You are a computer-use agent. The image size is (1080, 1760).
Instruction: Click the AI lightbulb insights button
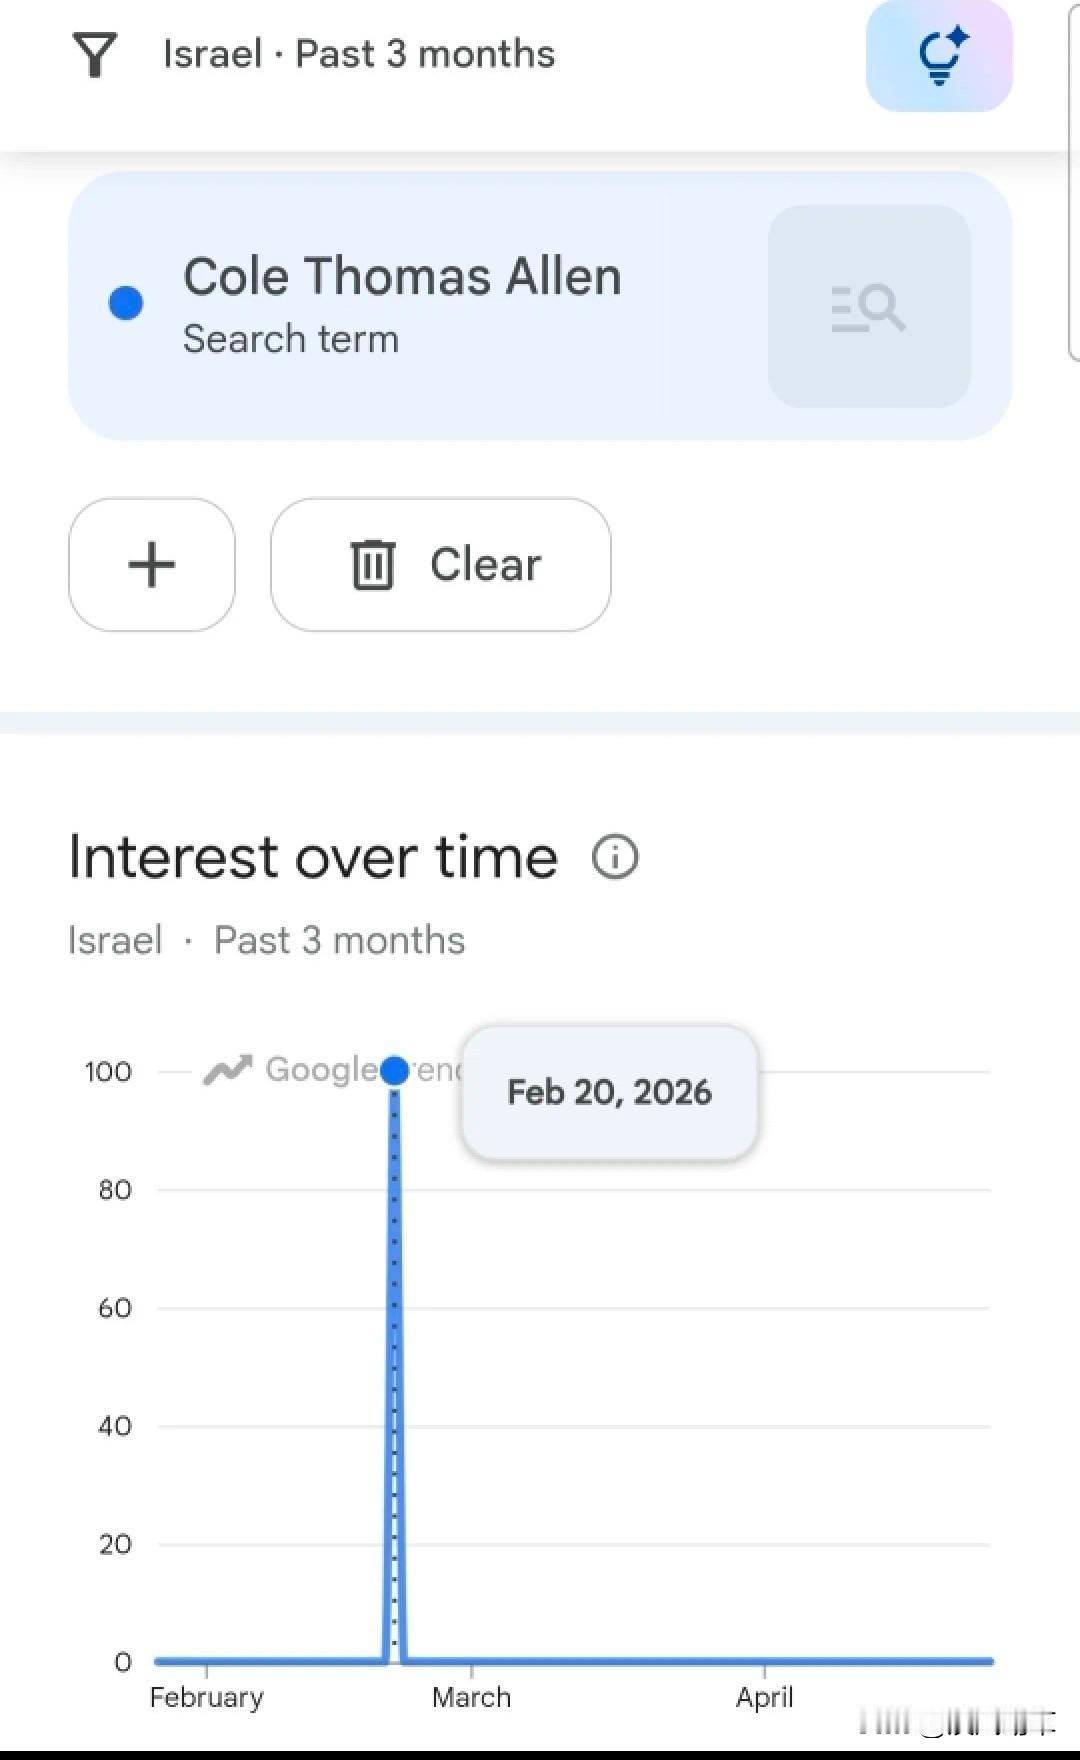click(939, 56)
